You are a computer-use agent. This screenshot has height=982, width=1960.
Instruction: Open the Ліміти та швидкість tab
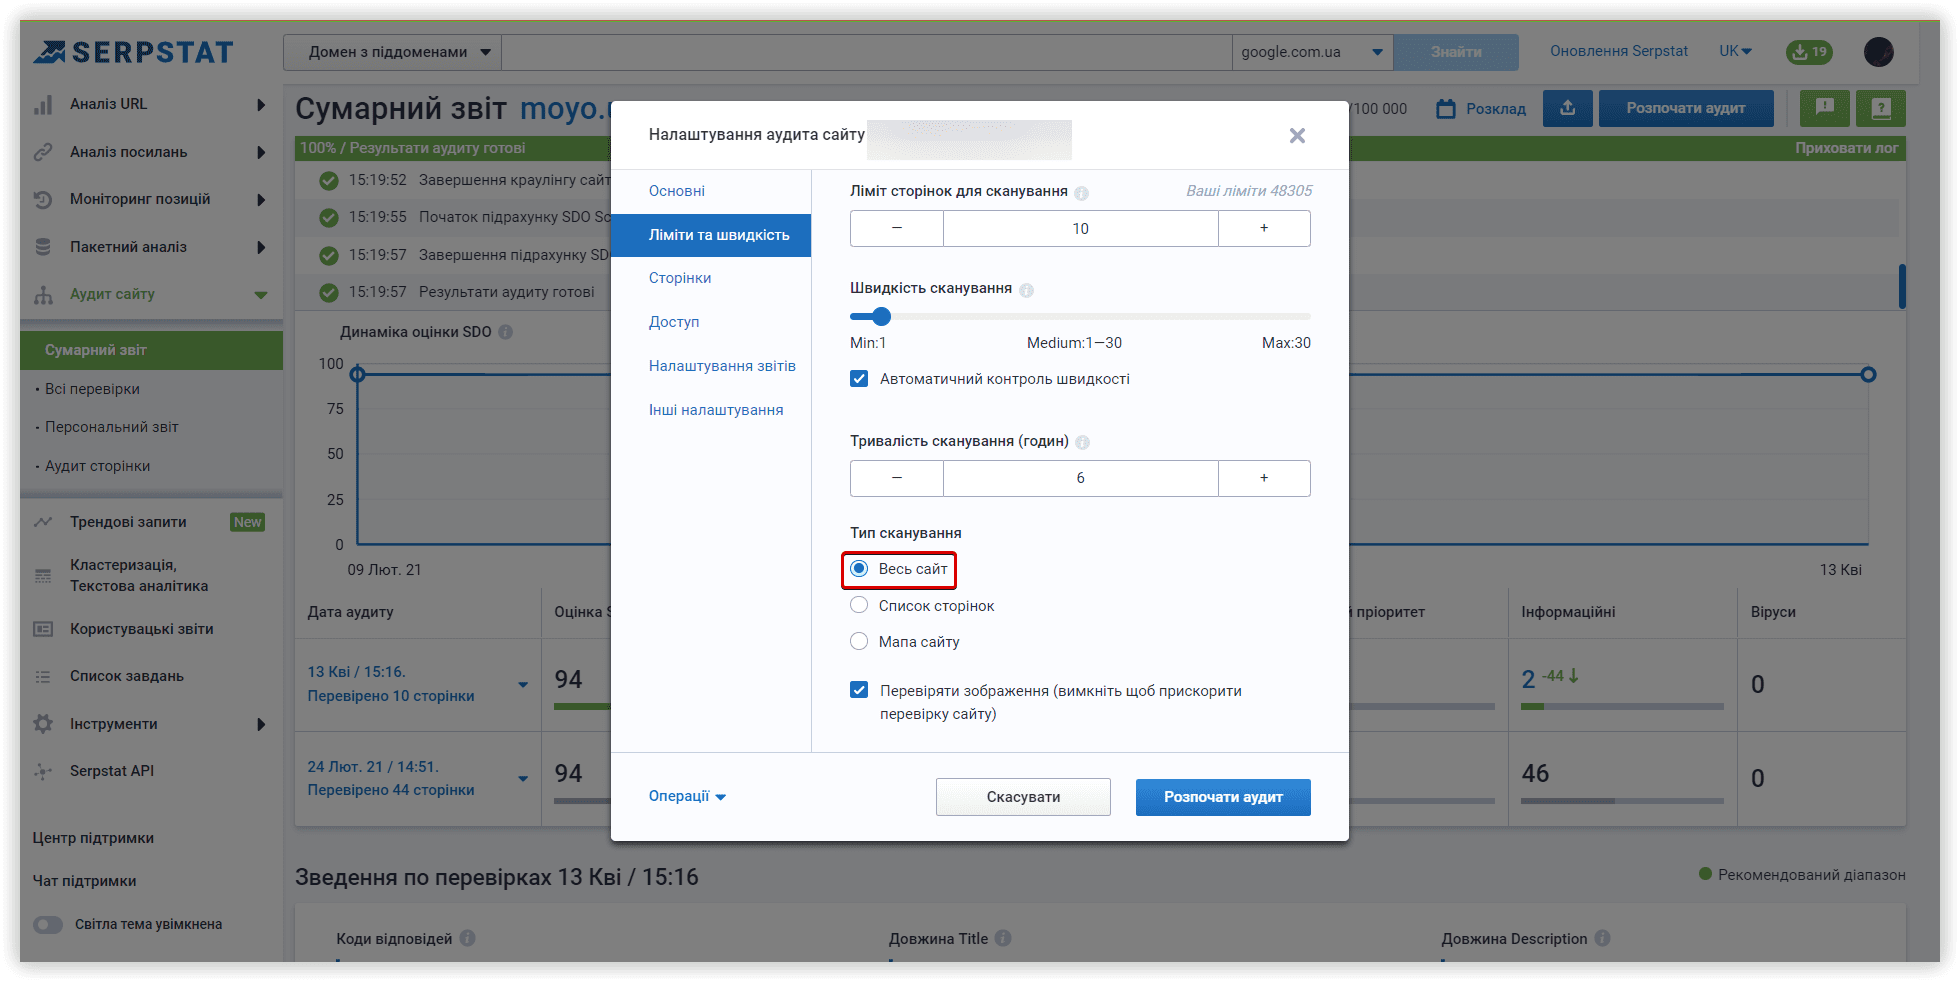711,235
